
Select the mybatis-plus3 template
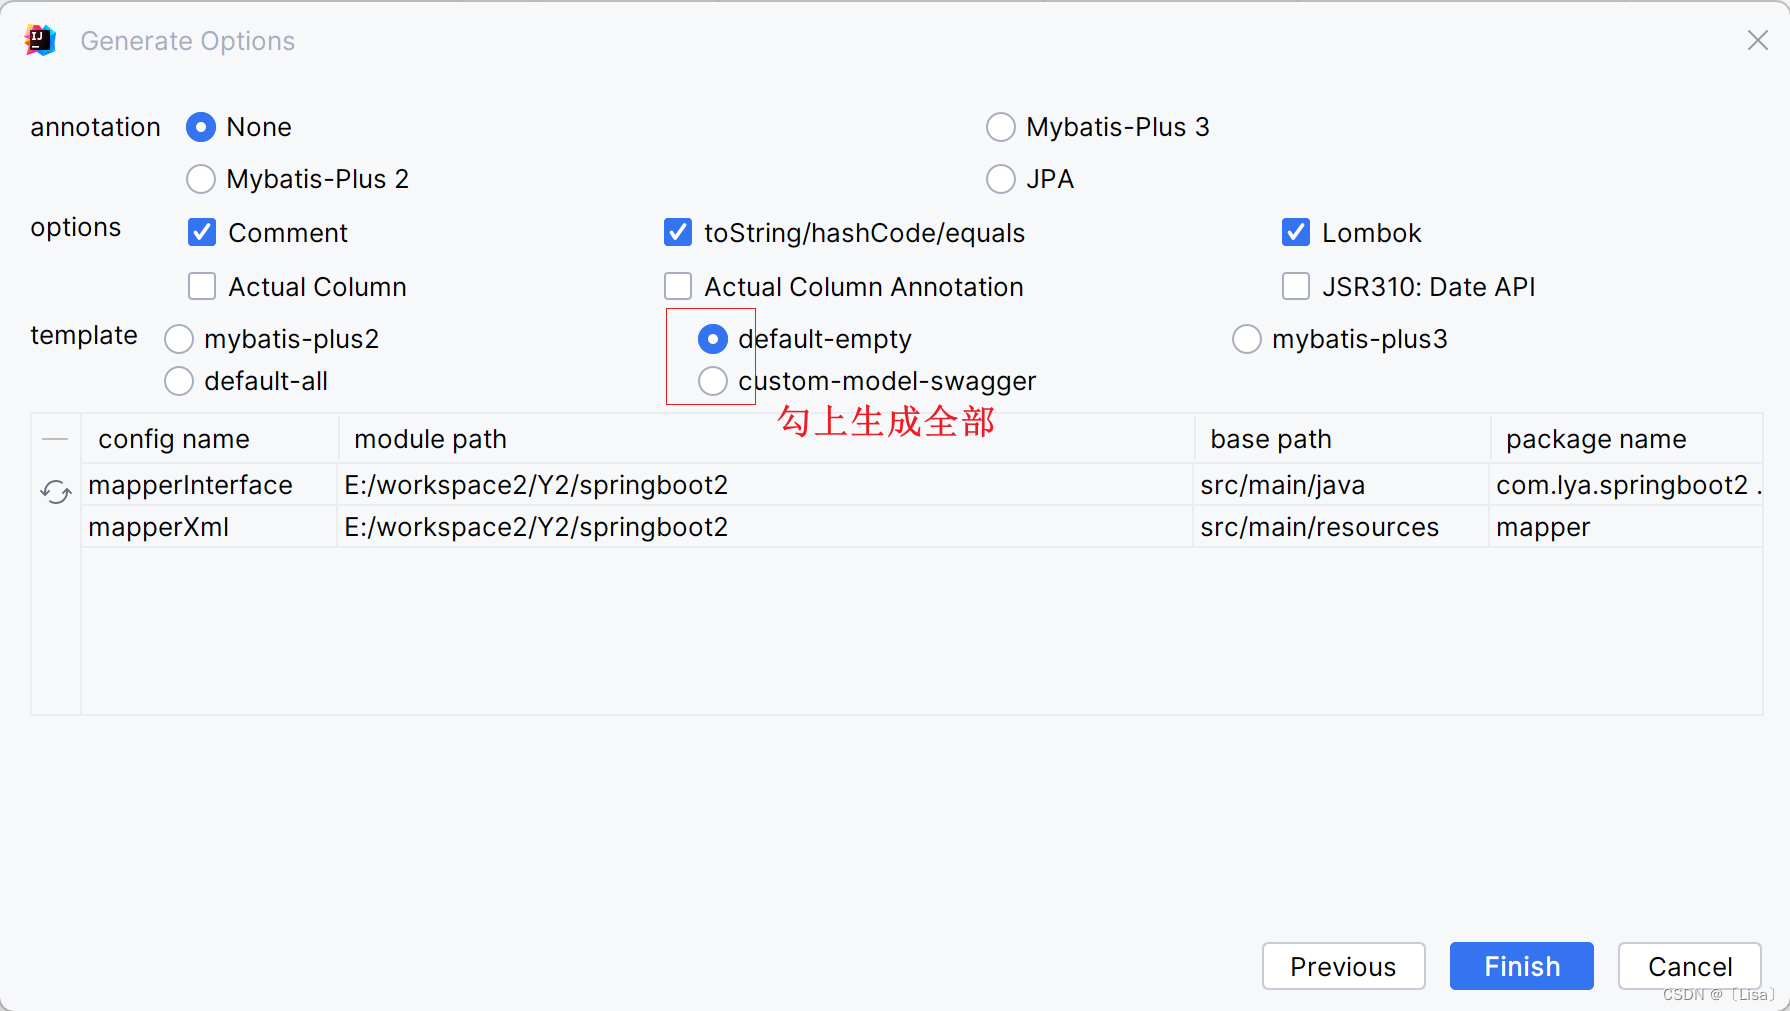(1246, 339)
